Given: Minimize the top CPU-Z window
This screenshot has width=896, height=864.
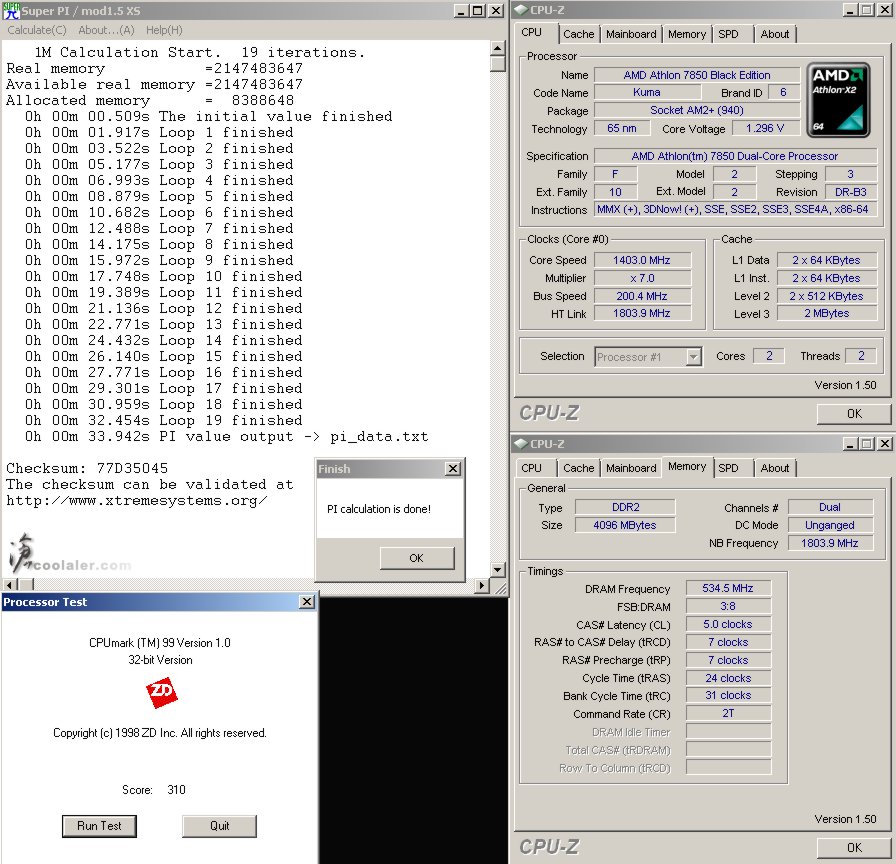Looking at the screenshot, I should click(x=850, y=10).
